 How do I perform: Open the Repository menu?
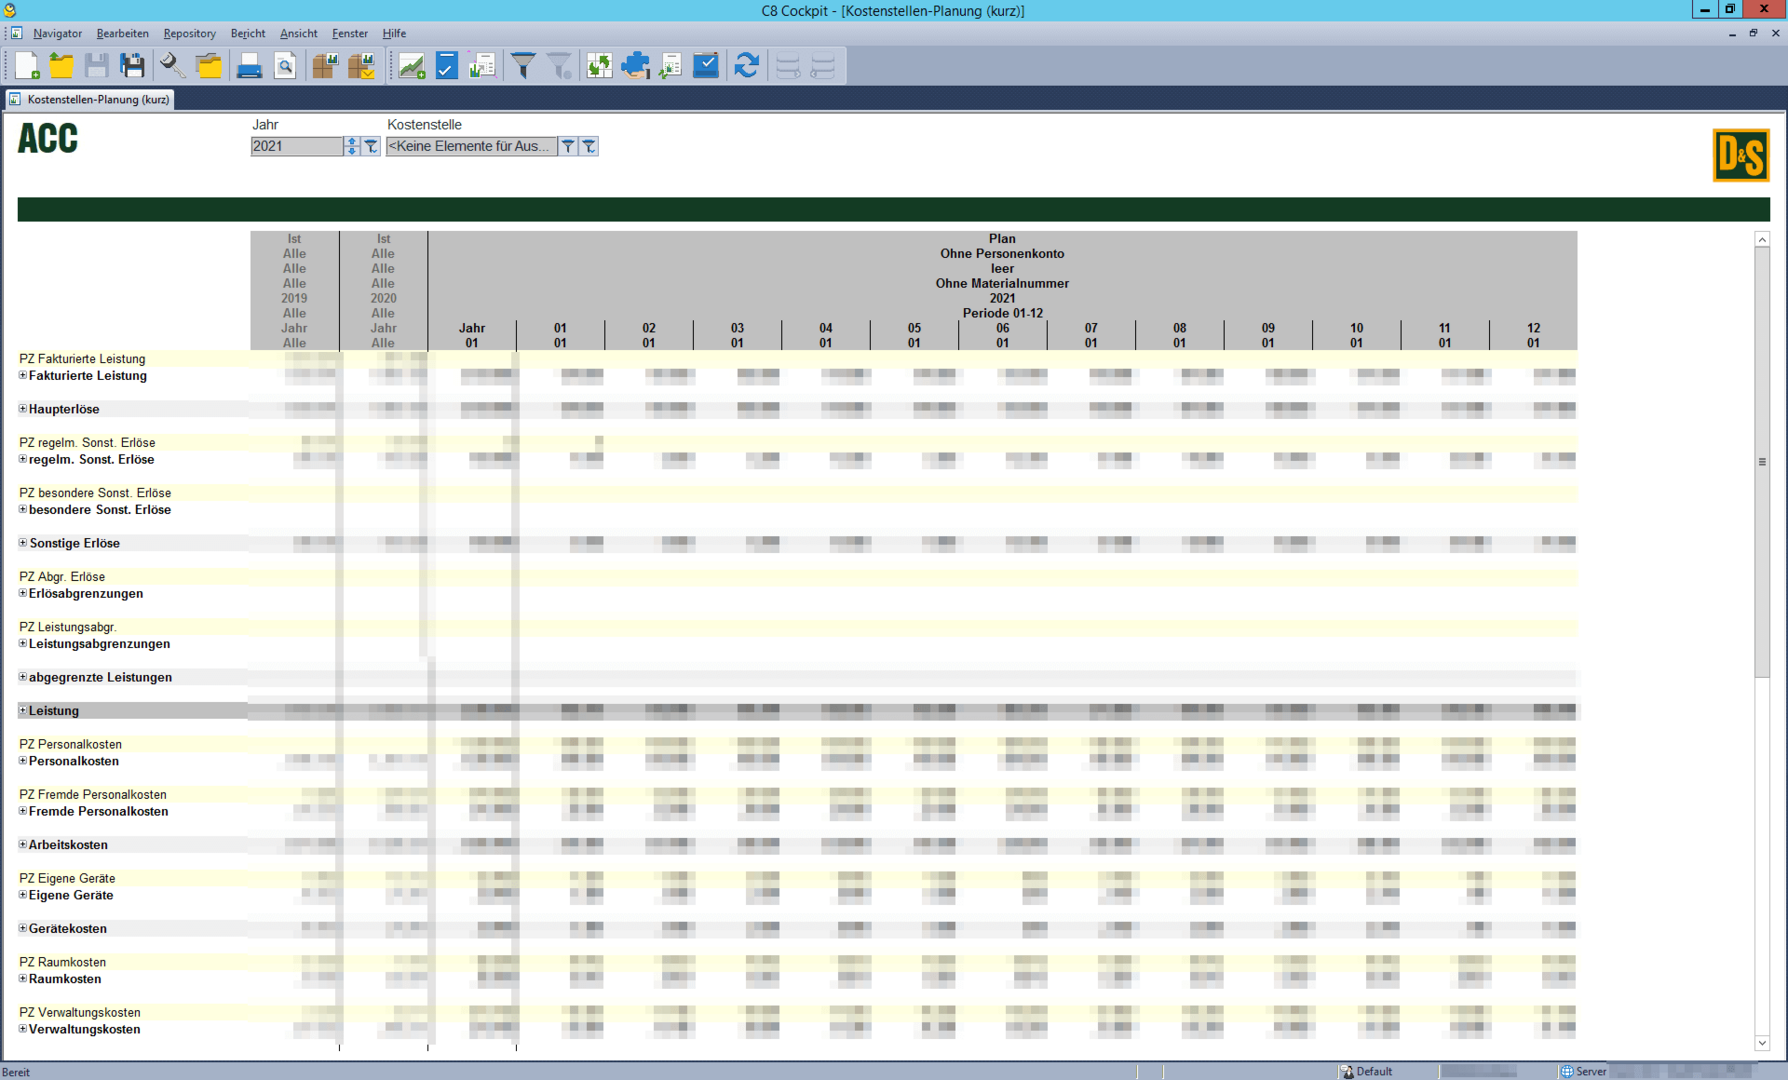(x=189, y=33)
